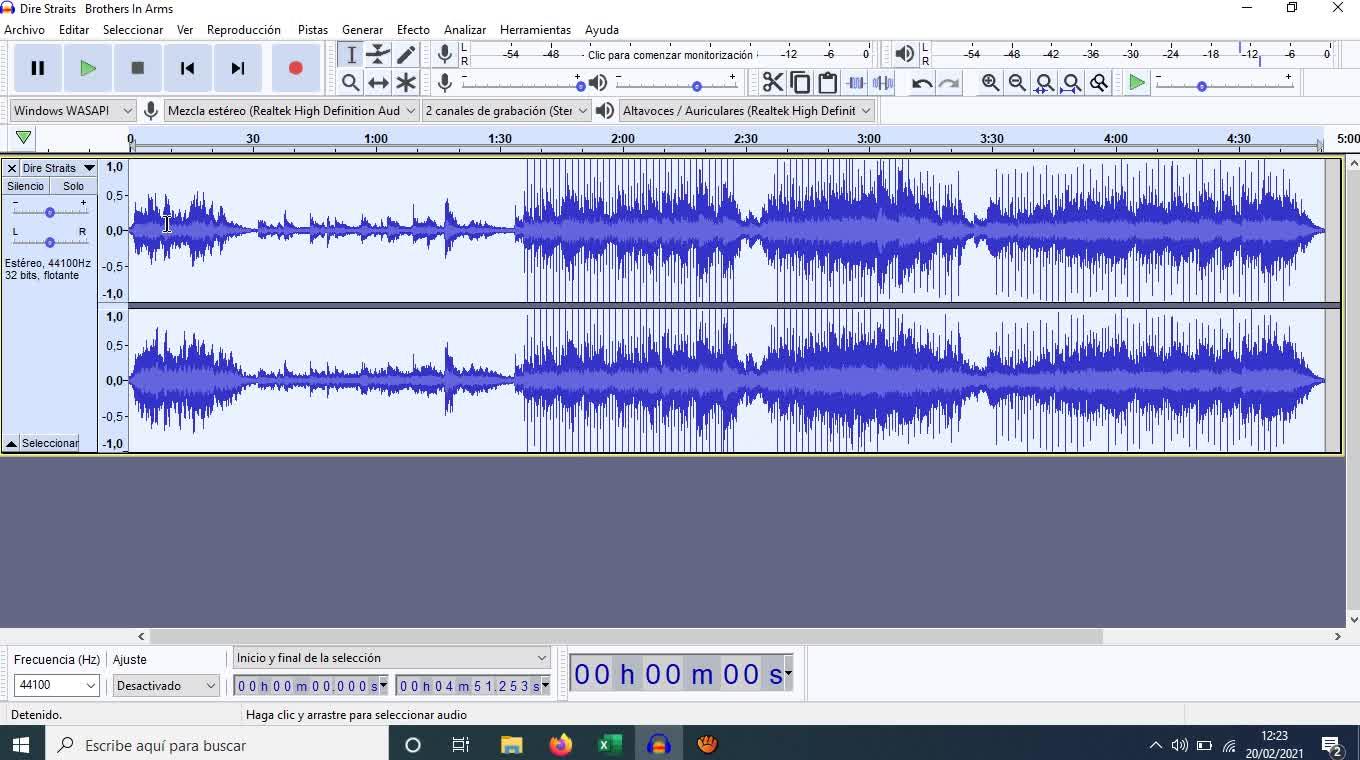Click the Skip to Start button
Image resolution: width=1360 pixels, height=760 pixels.
point(187,68)
